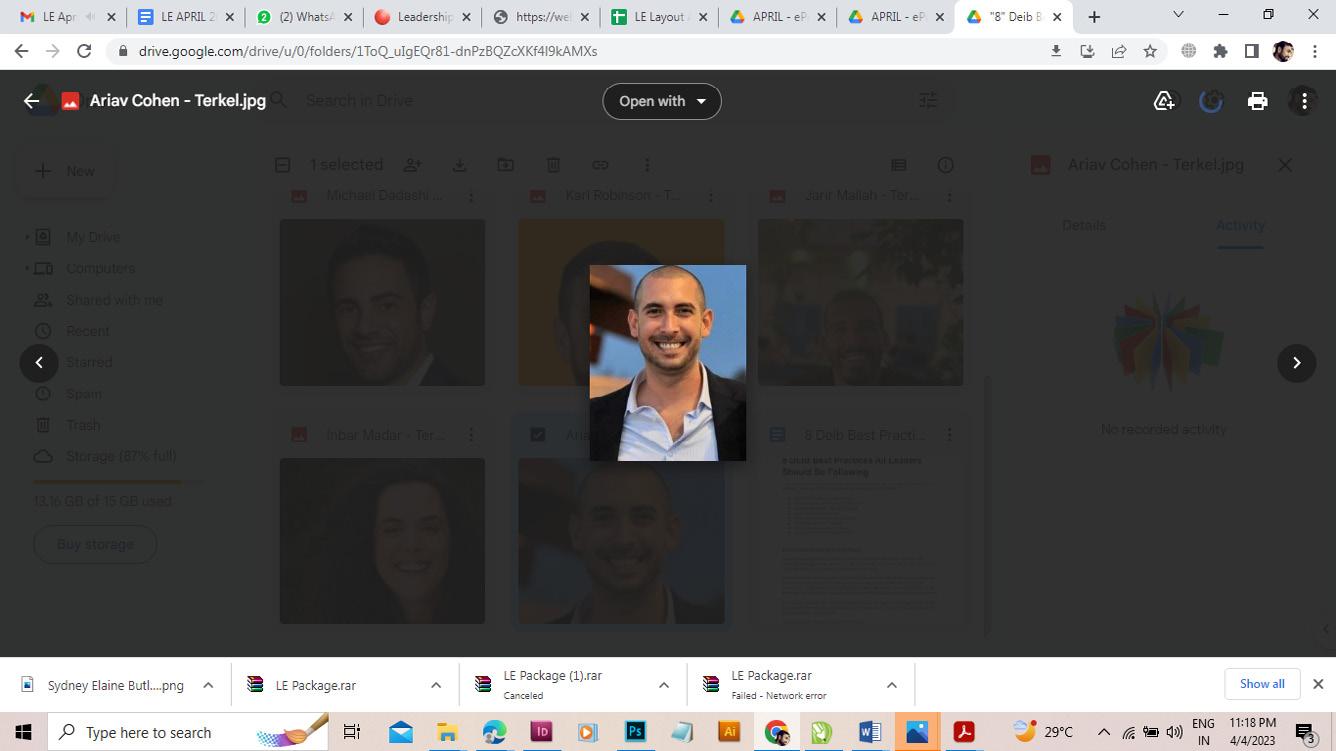Open Microsoft Edge from the taskbar
The height and width of the screenshot is (751, 1336).
(x=494, y=732)
